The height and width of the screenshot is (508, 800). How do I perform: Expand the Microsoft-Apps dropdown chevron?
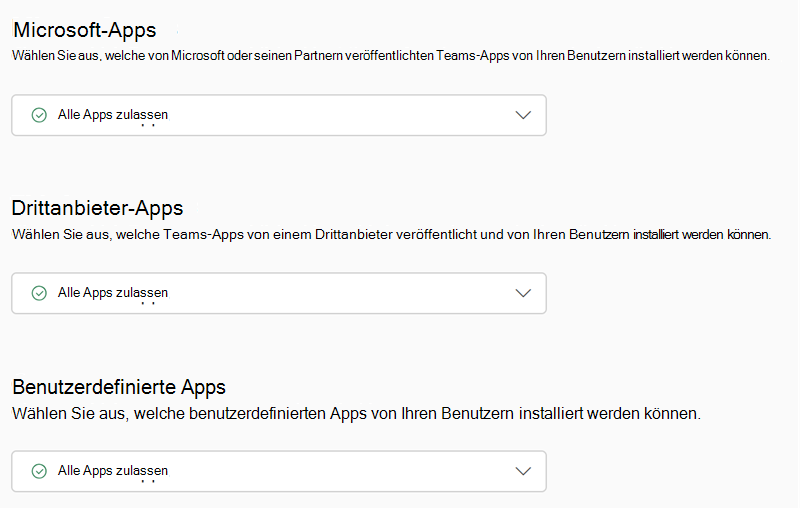[x=523, y=115]
